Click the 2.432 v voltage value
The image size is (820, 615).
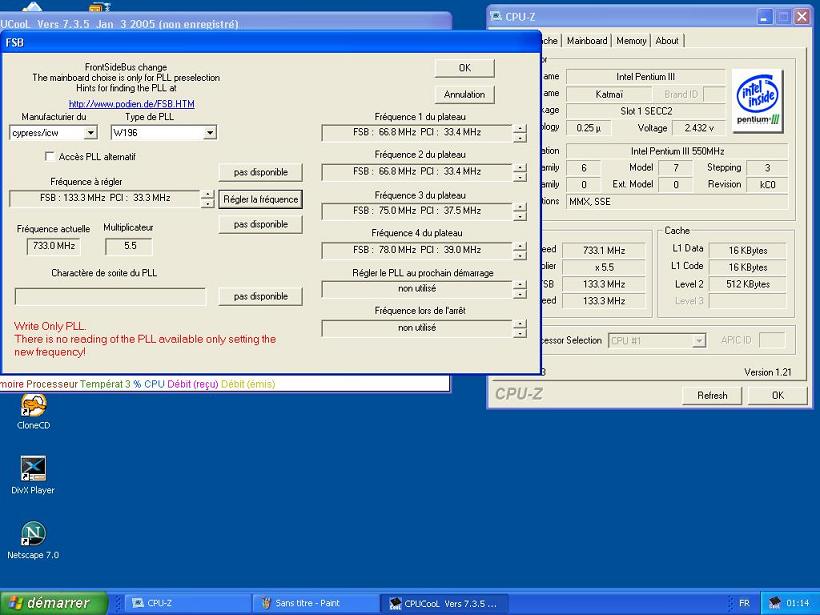tap(698, 128)
